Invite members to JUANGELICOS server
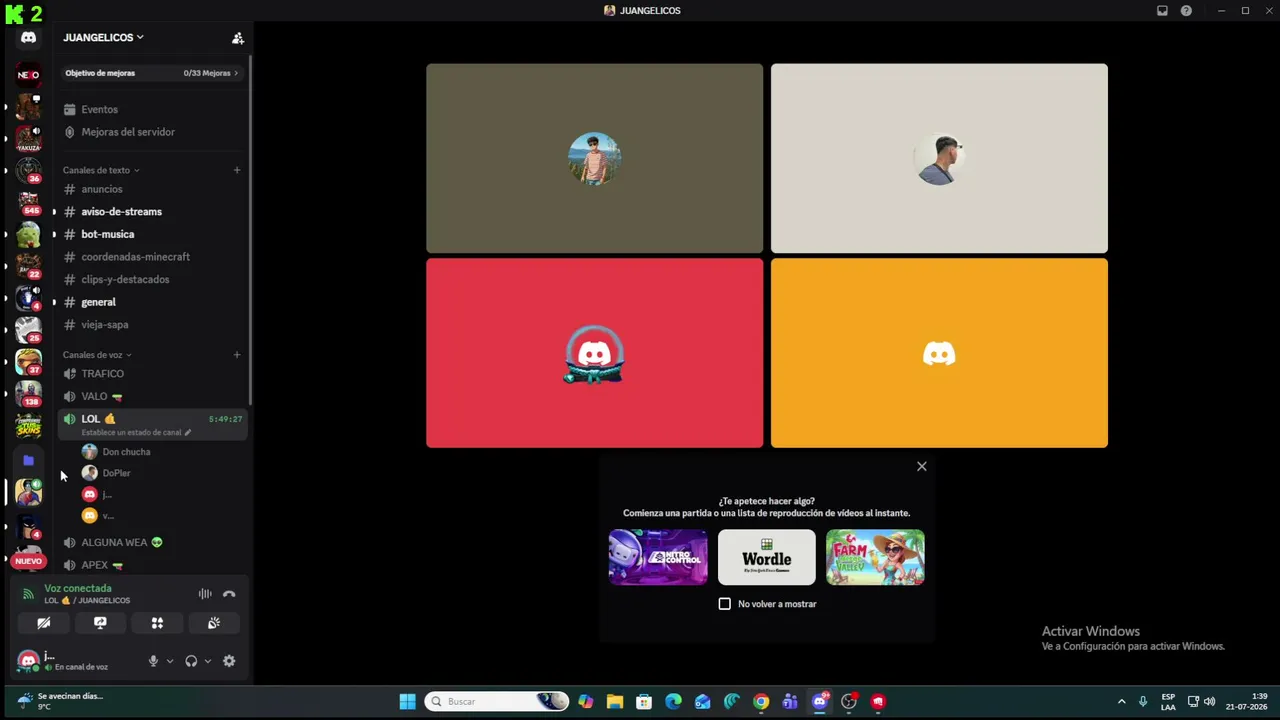 pos(238,38)
